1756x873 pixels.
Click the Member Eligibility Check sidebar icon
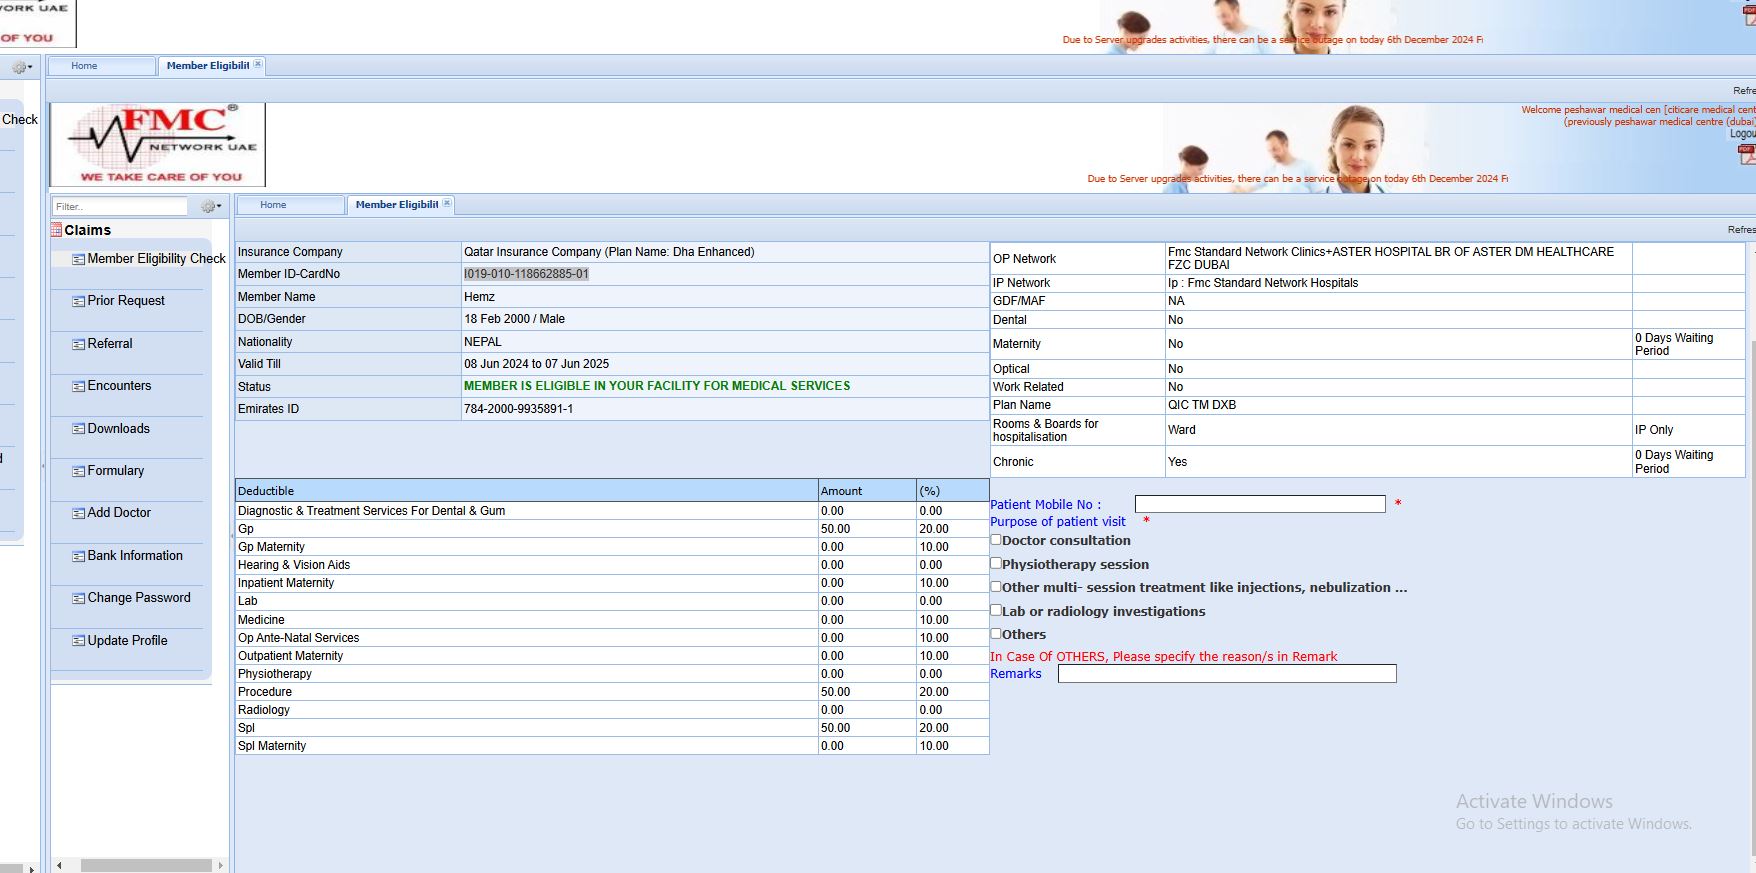(x=78, y=259)
